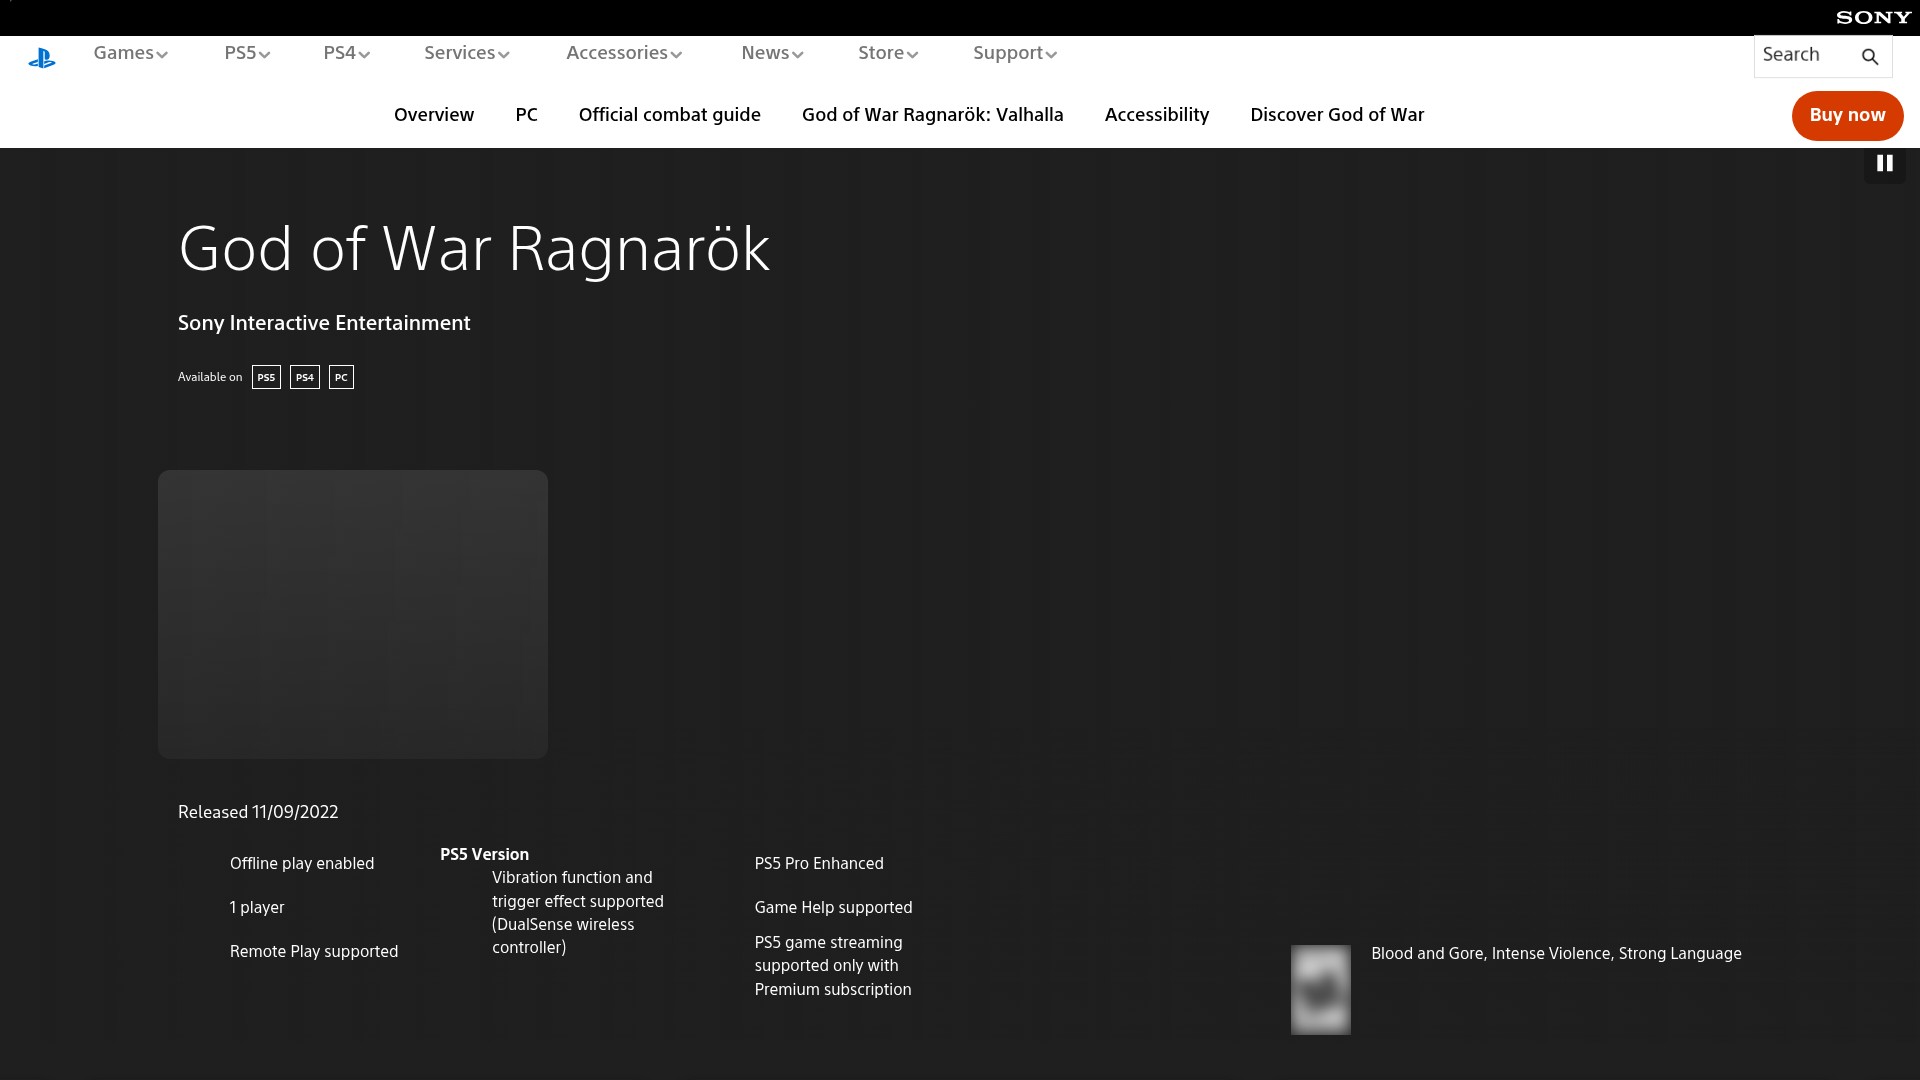
Task: Open the Services dropdown
Action: (x=466, y=53)
